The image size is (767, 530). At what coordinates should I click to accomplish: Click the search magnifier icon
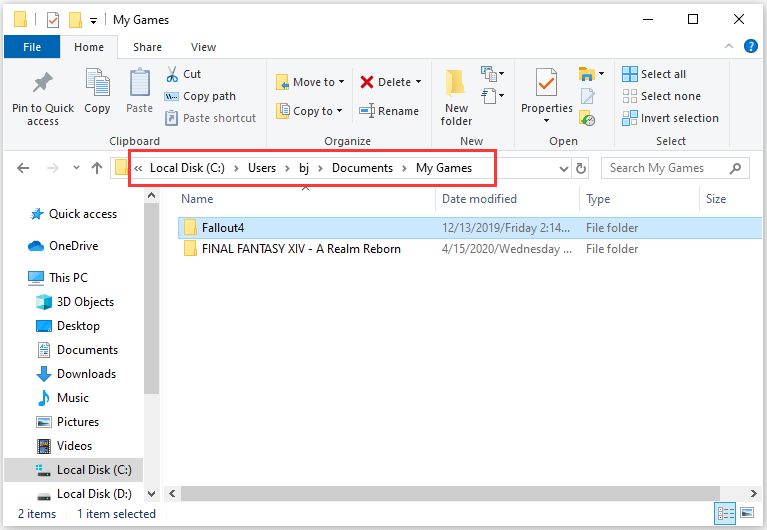tap(735, 168)
